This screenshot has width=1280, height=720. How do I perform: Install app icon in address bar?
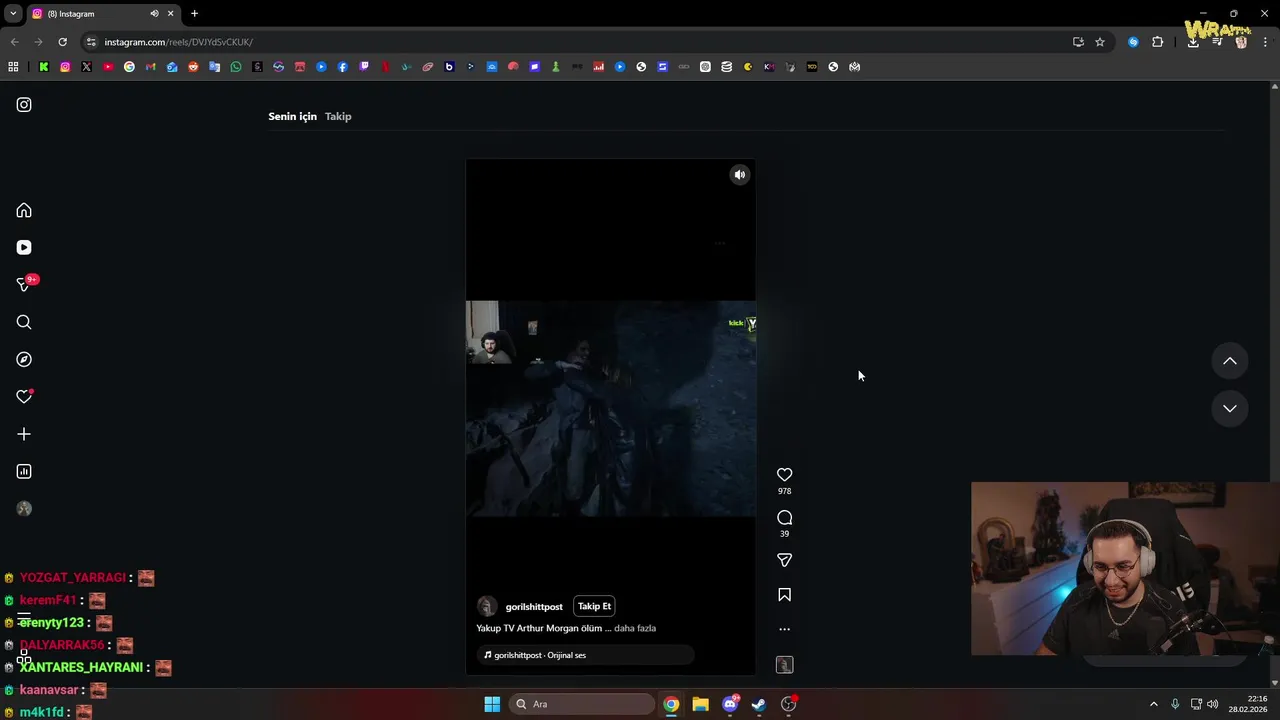coord(1078,42)
